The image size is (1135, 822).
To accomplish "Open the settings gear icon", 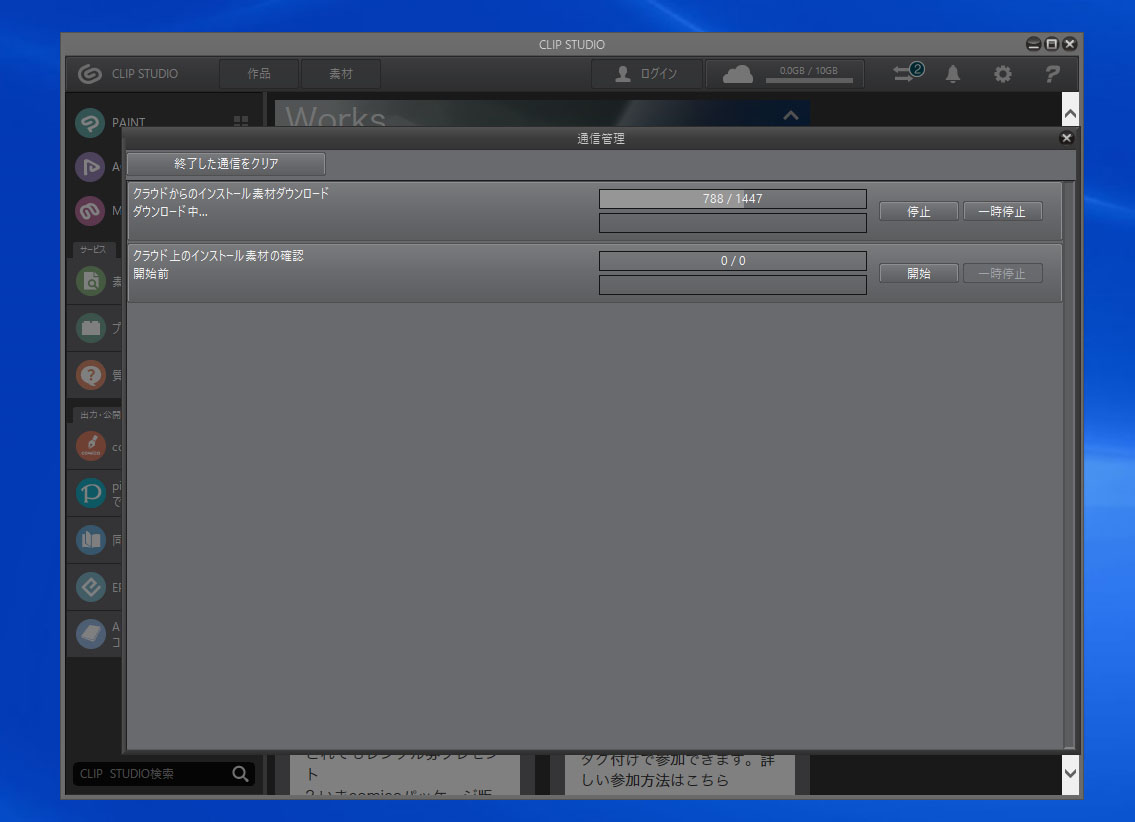I will [1003, 74].
